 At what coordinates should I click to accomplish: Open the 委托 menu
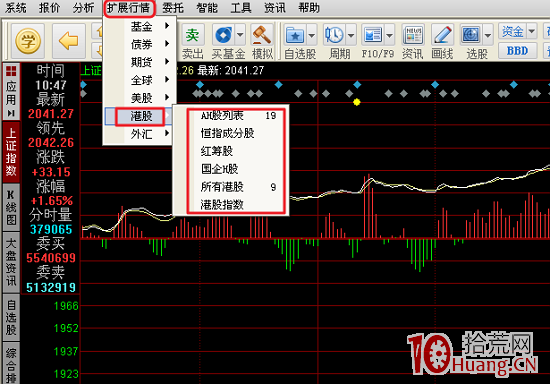click(x=173, y=8)
